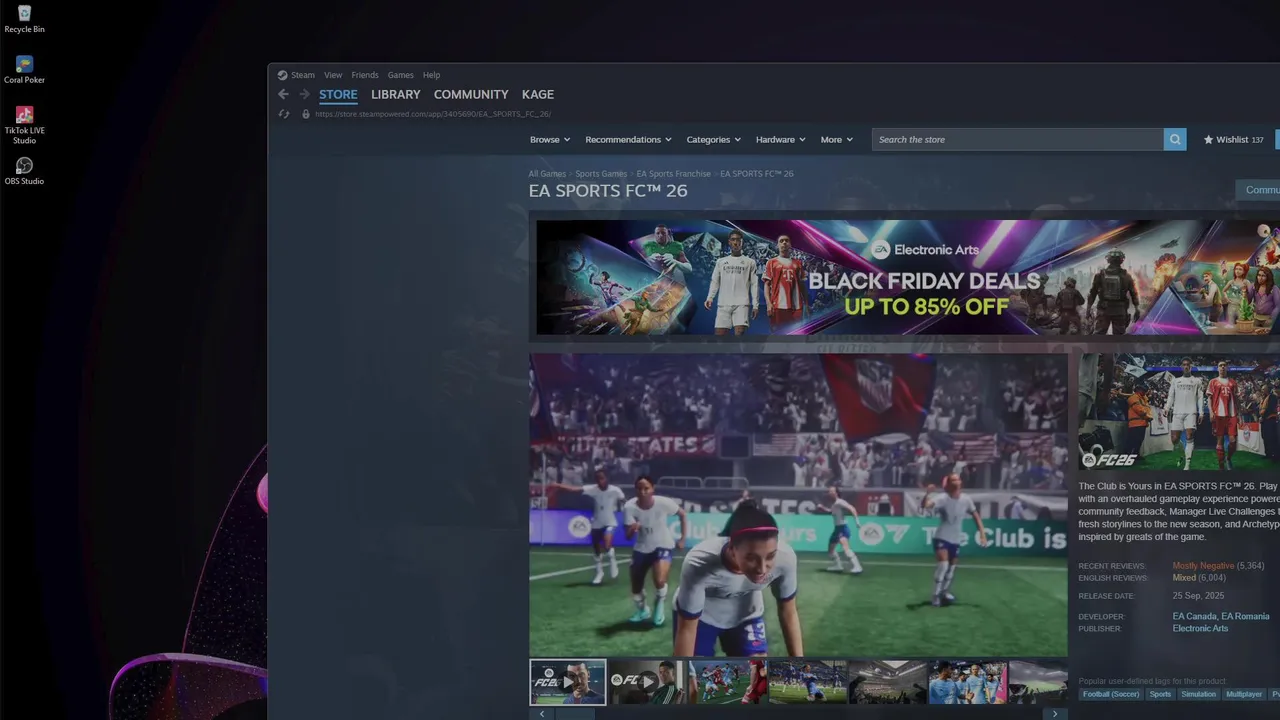
Task: Open the Wishlist 137 link
Action: 1234,140
